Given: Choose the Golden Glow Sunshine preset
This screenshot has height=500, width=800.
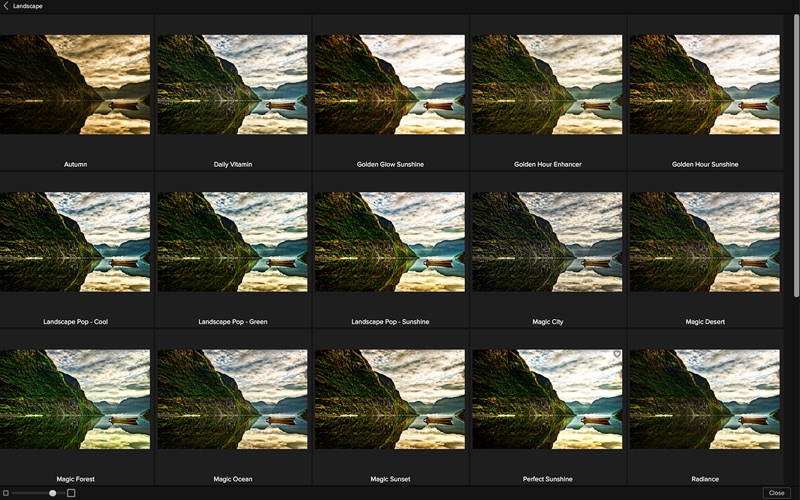Looking at the screenshot, I should tap(390, 84).
